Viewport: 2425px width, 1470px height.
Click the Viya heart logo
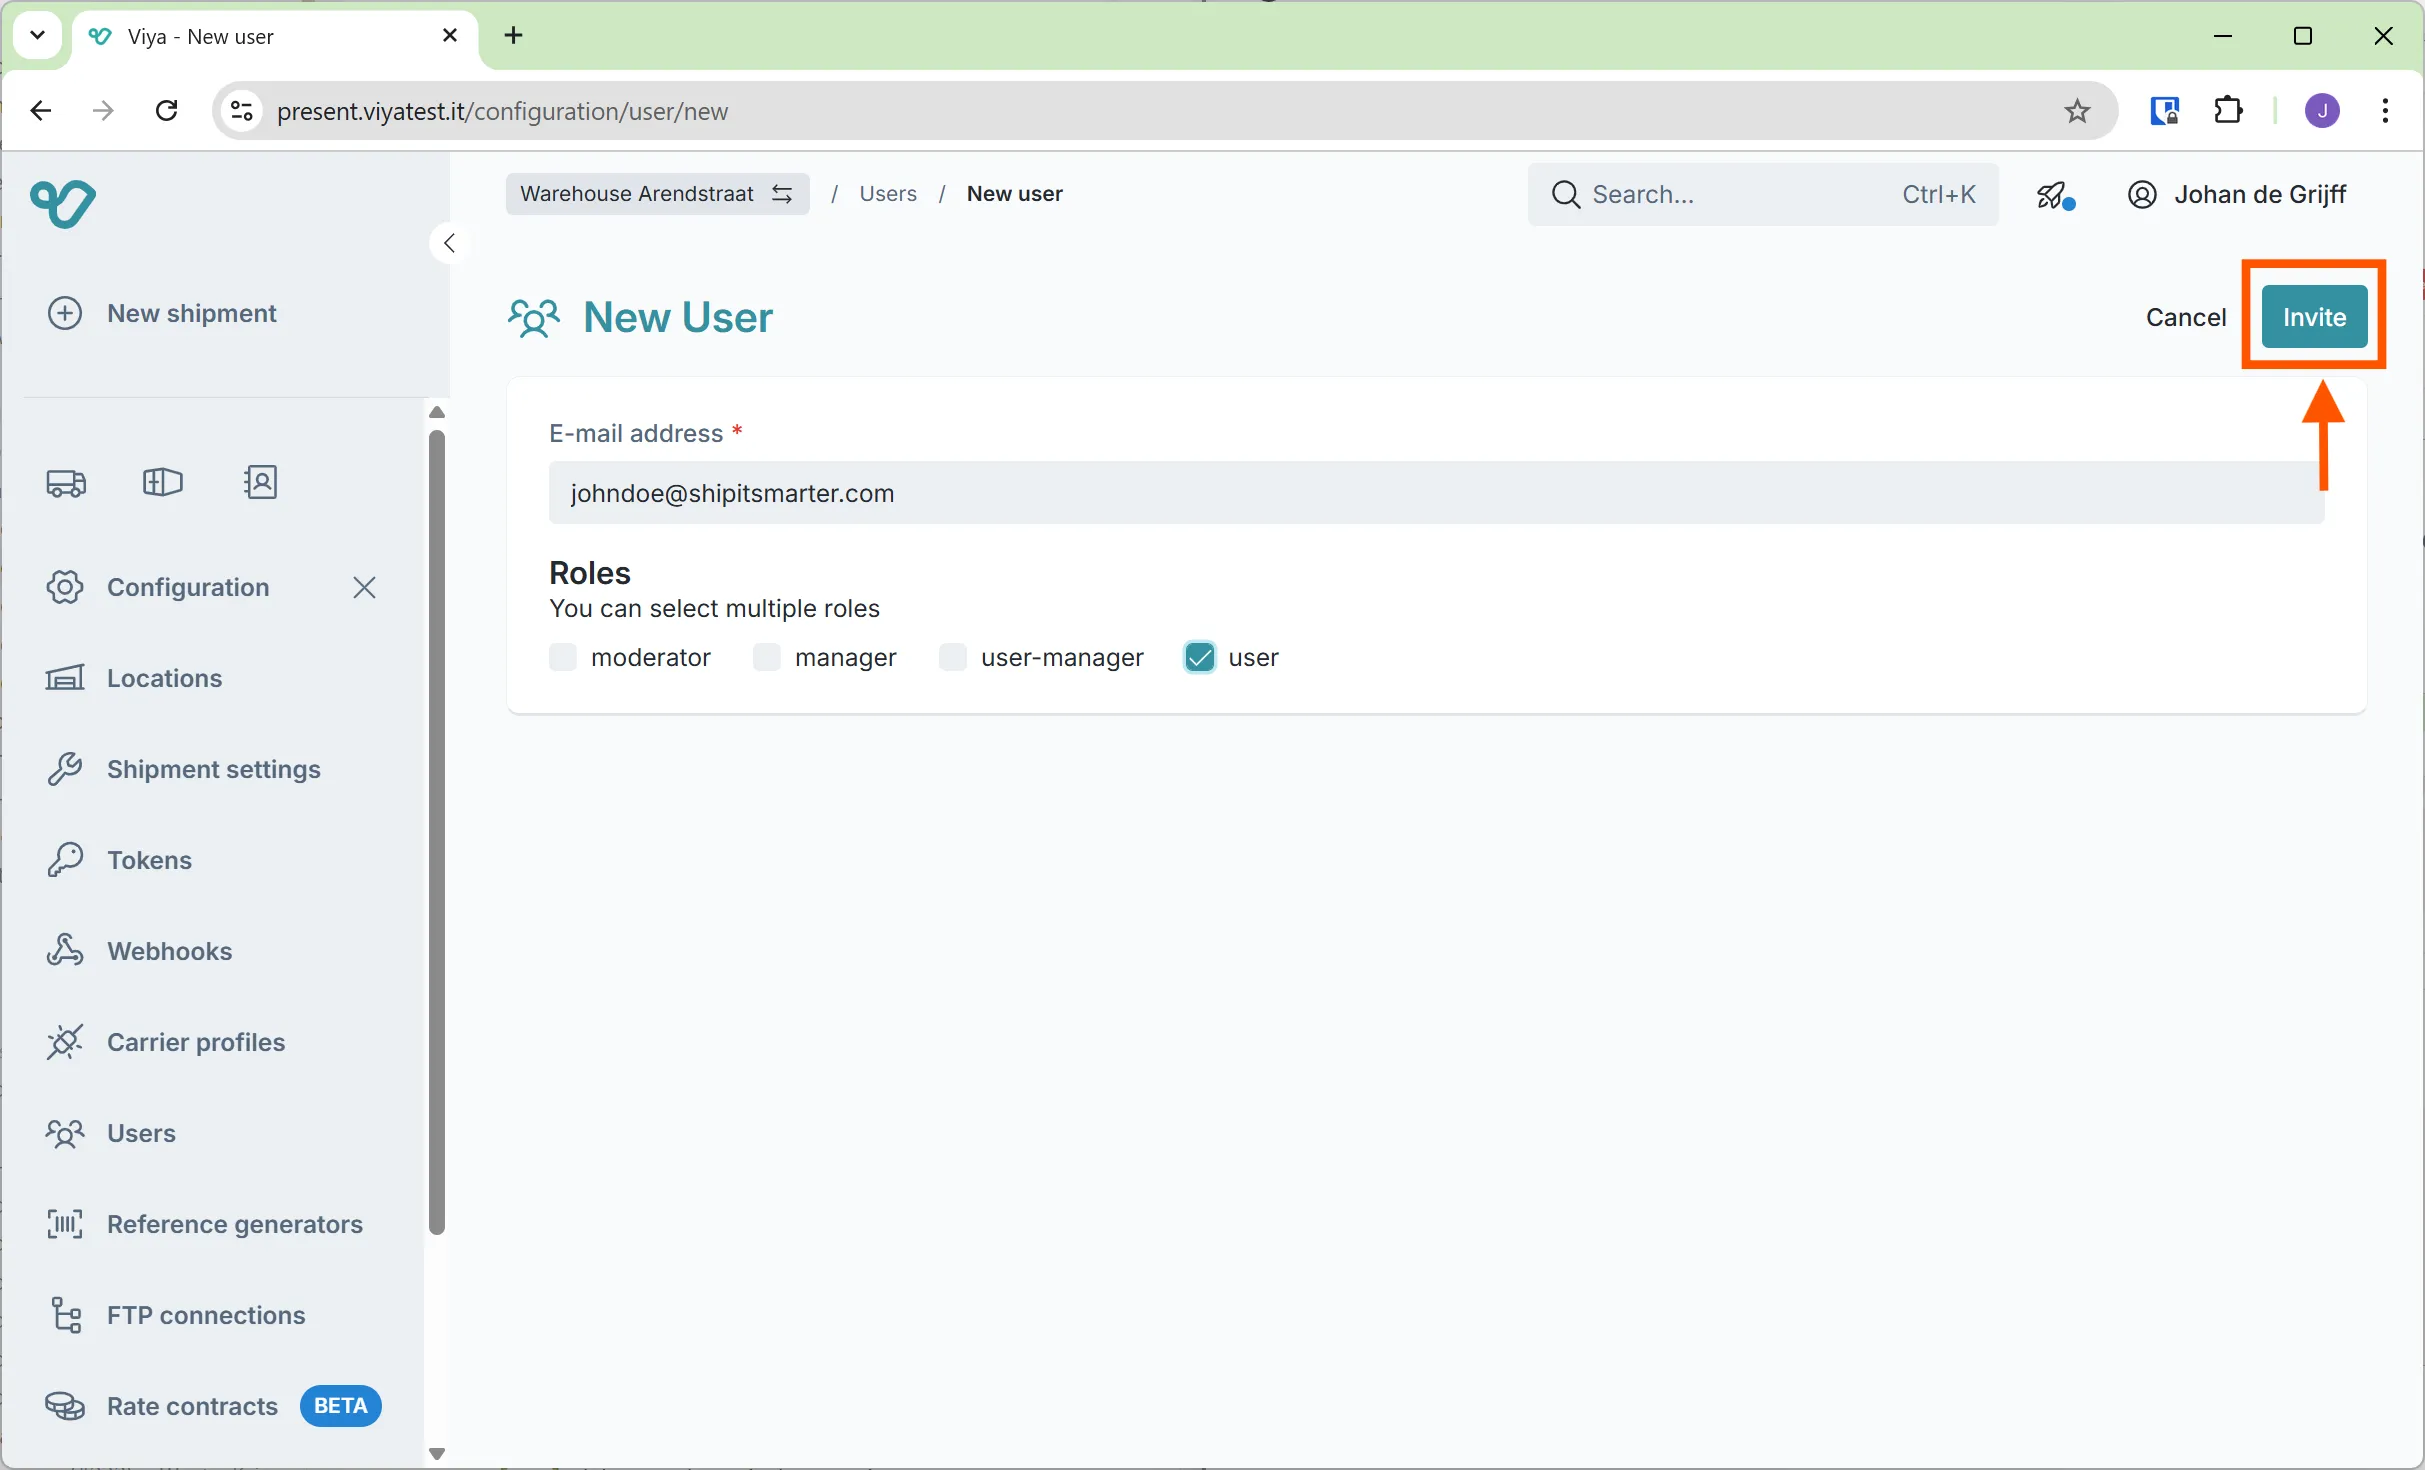point(63,204)
